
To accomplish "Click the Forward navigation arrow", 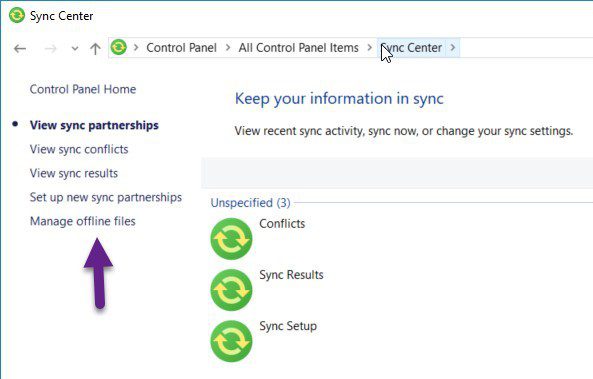I will pos(50,48).
